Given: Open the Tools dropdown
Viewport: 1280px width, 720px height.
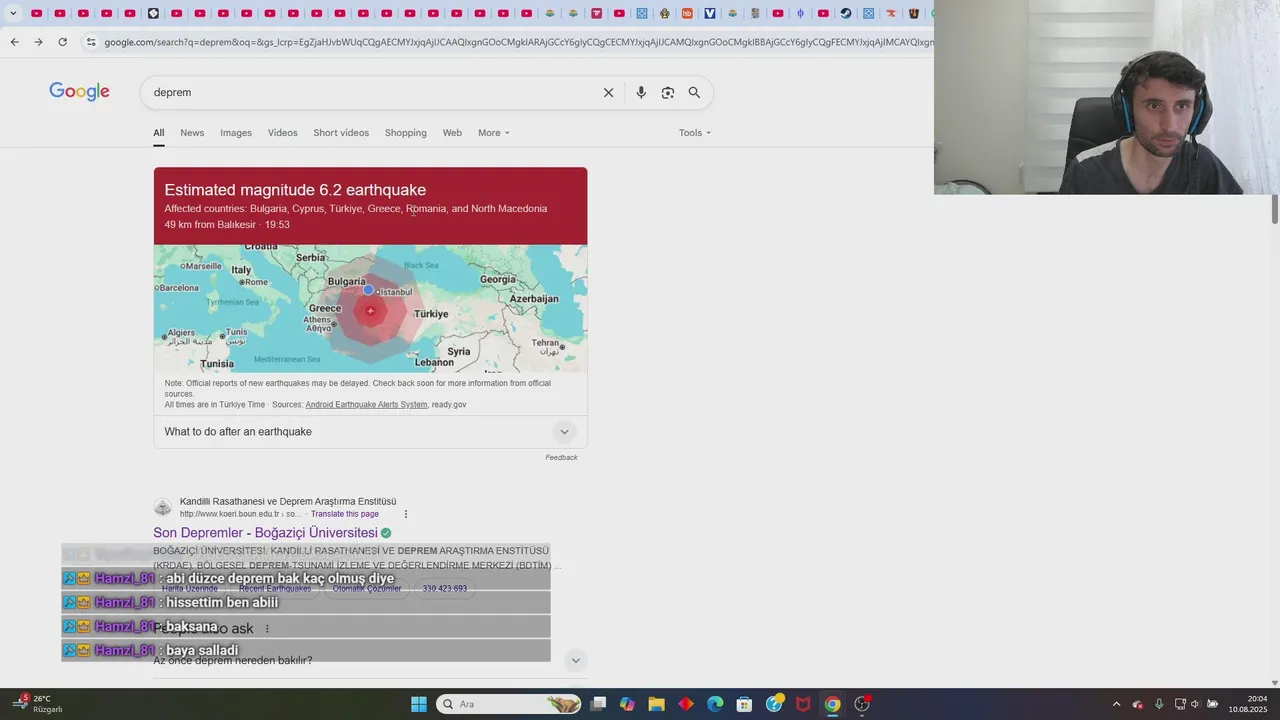Looking at the screenshot, I should [695, 133].
